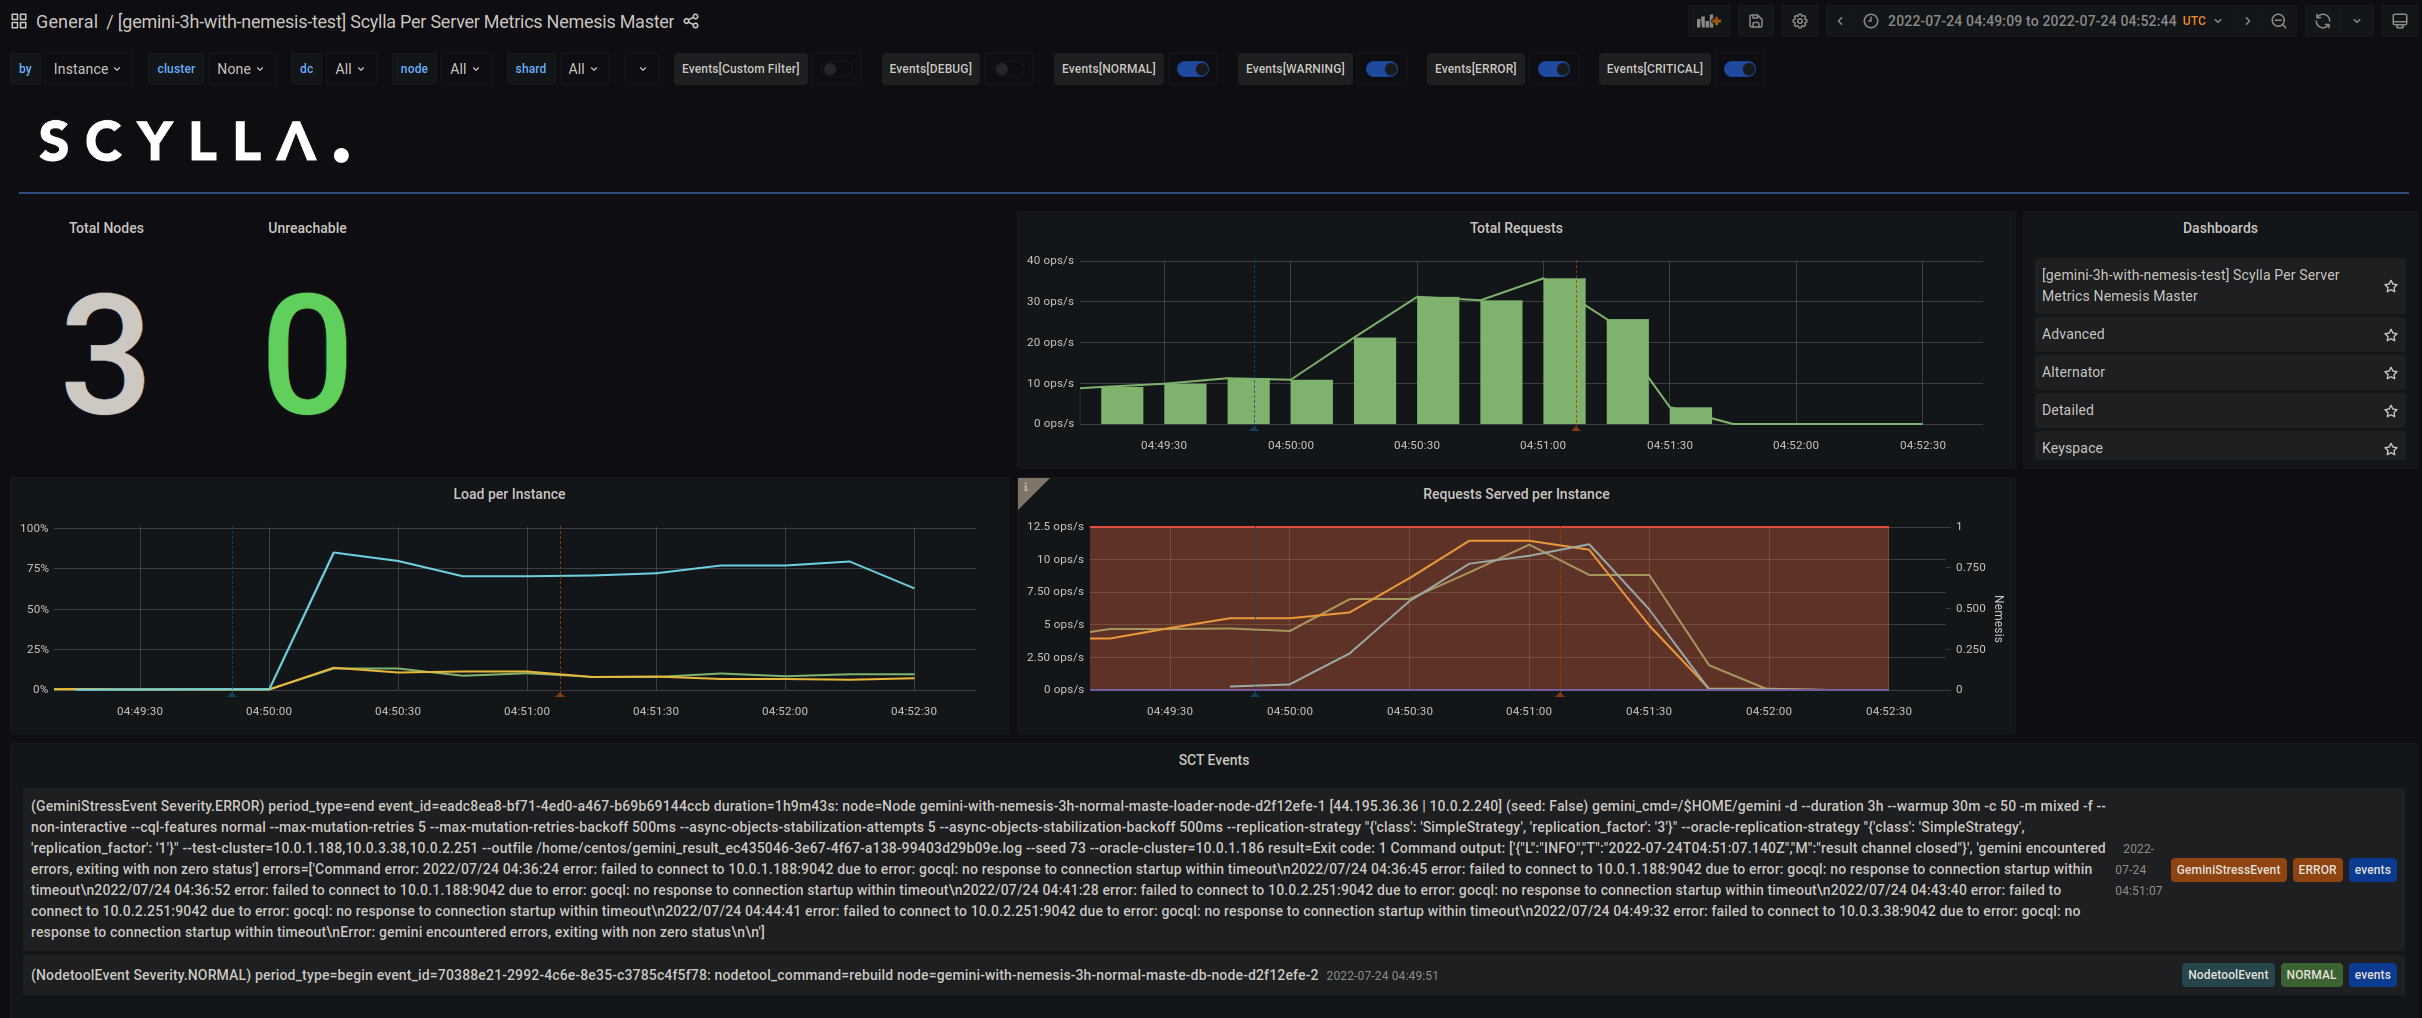Open Total Requests panel title menu
Screen dimensions: 2422x1018
coord(1516,228)
